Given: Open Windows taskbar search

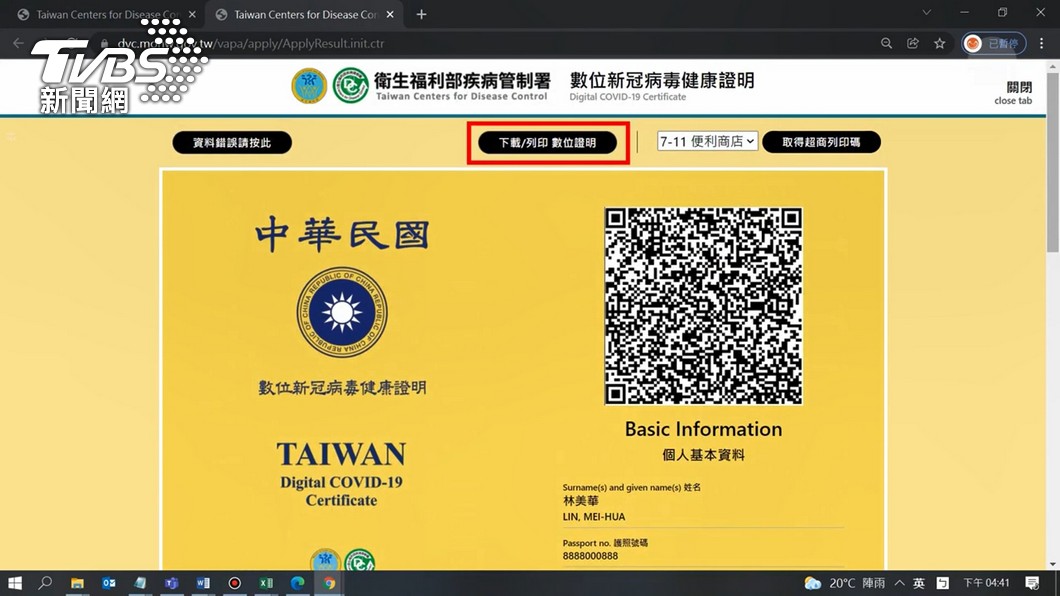Looking at the screenshot, I should point(45,582).
